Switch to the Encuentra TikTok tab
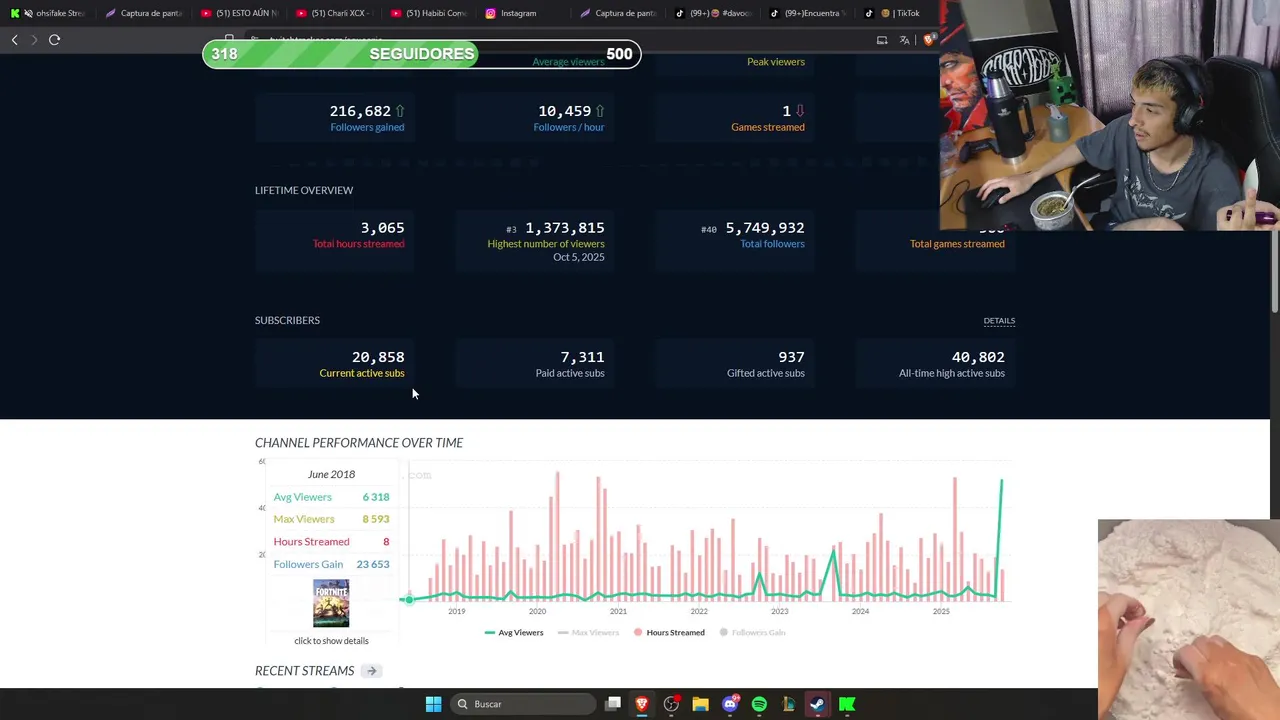 (x=808, y=13)
